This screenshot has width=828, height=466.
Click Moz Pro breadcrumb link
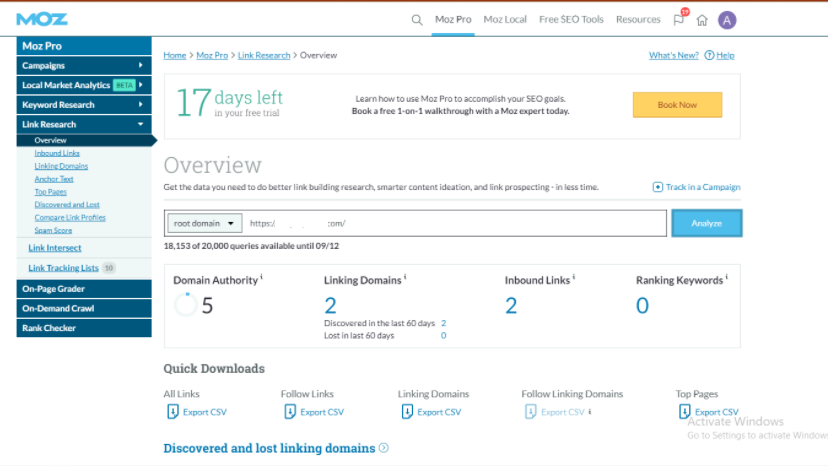[x=212, y=55]
